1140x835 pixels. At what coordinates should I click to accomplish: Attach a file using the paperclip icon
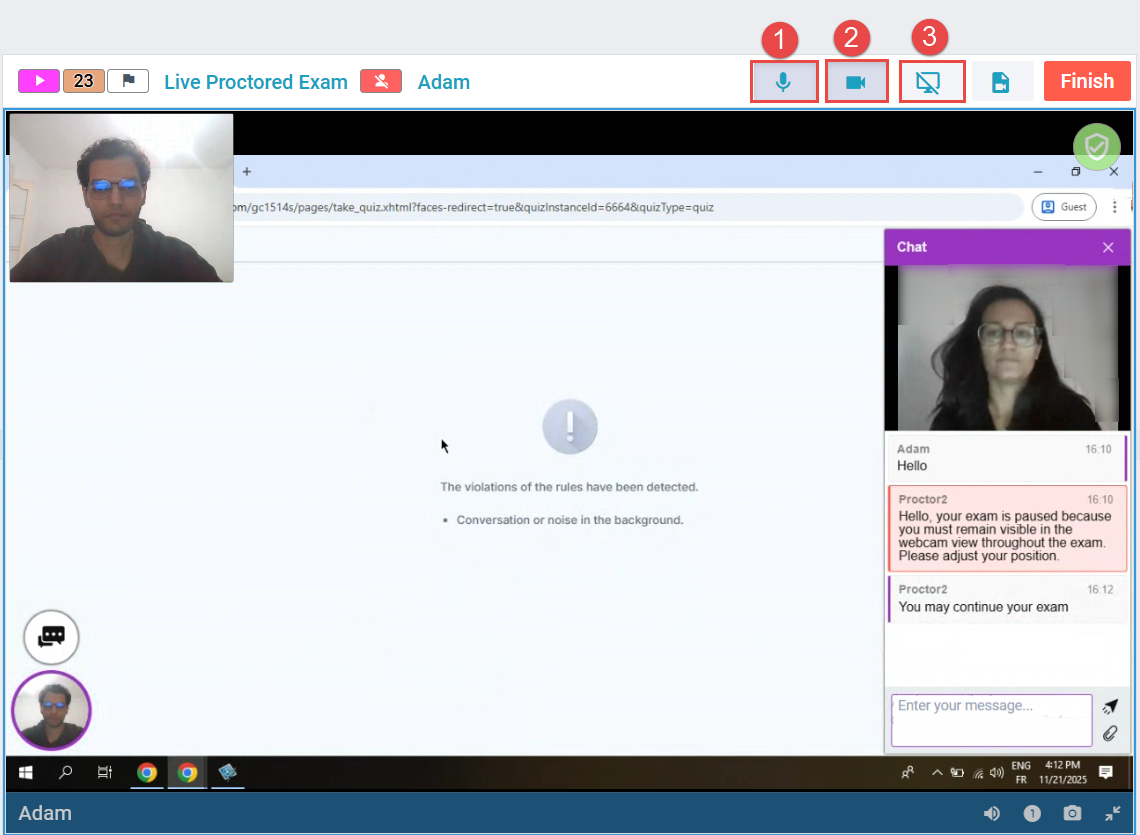(1109, 734)
